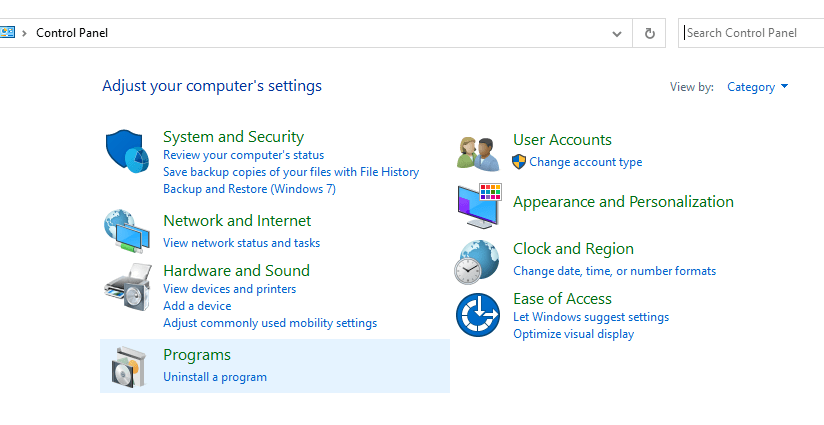This screenshot has width=824, height=425.
Task: Open the Ease of Access icon
Action: point(478,315)
